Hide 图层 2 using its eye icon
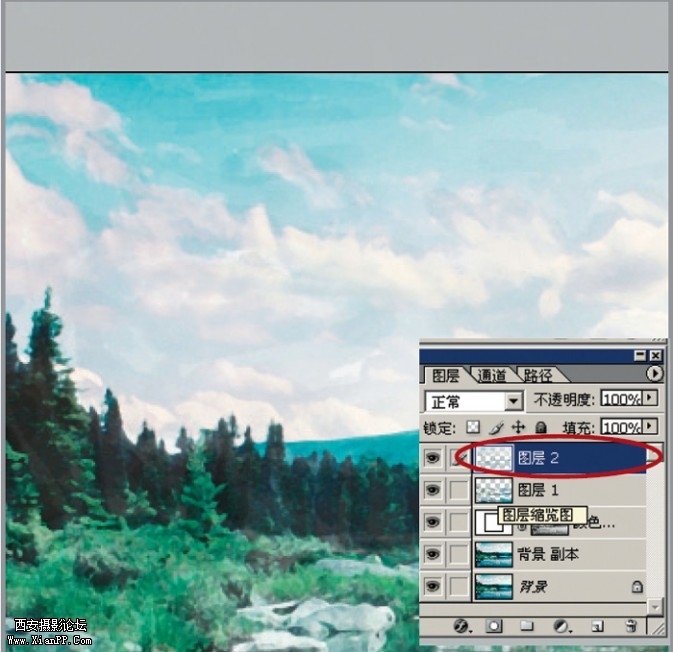 point(433,458)
